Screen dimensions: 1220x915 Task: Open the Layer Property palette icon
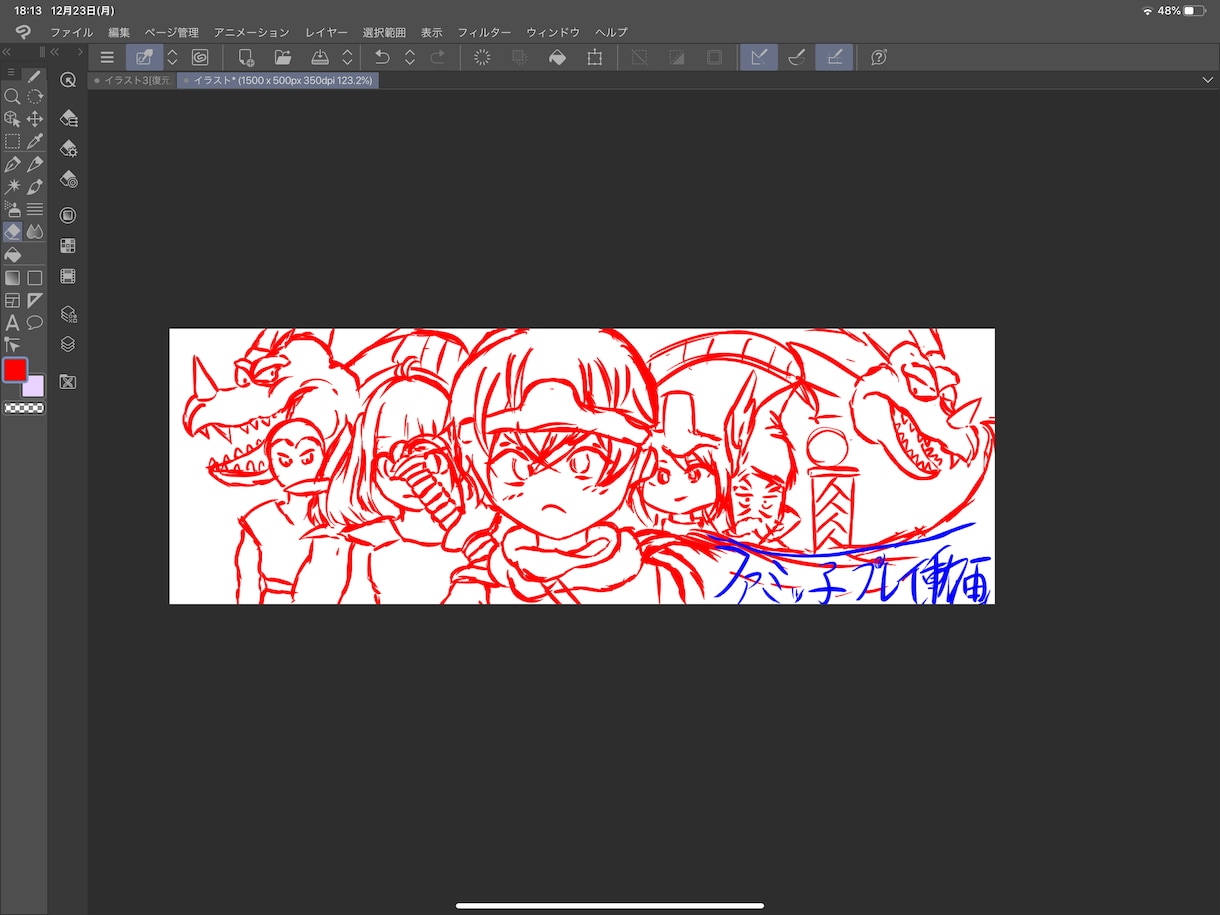coord(68,314)
